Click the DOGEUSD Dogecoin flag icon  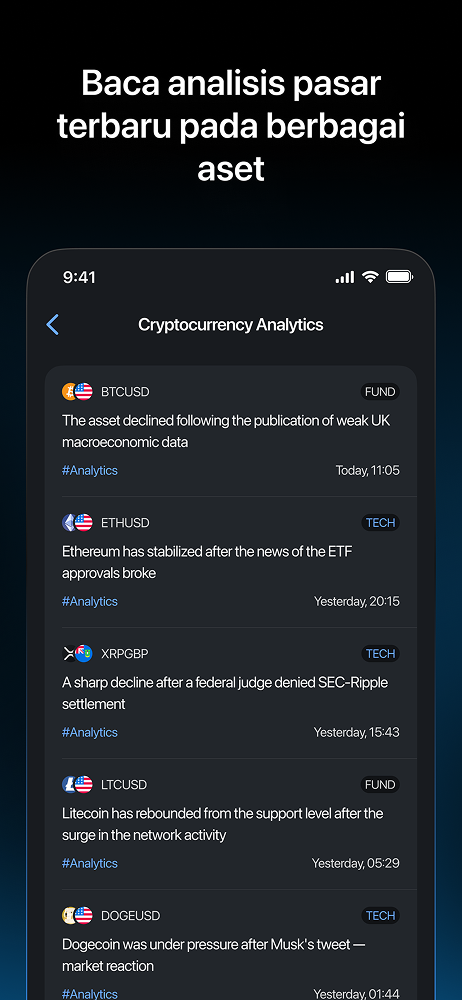click(77, 916)
